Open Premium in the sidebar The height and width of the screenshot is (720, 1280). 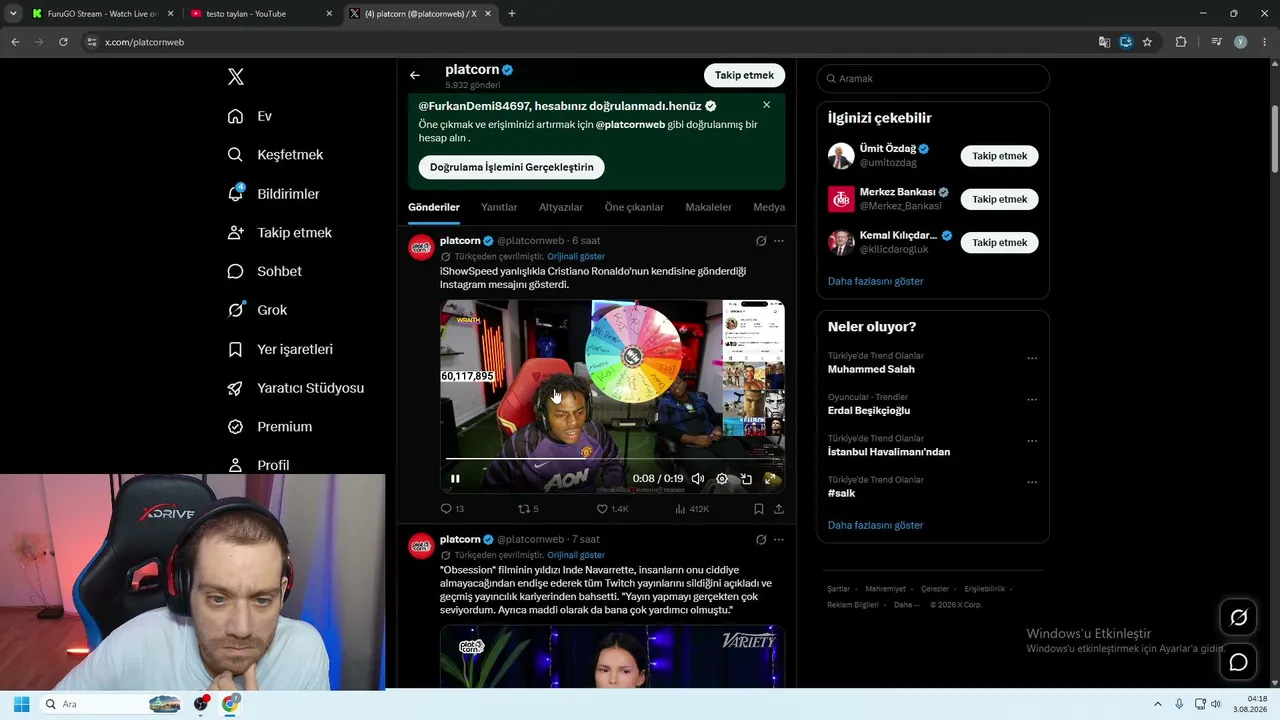click(269, 427)
